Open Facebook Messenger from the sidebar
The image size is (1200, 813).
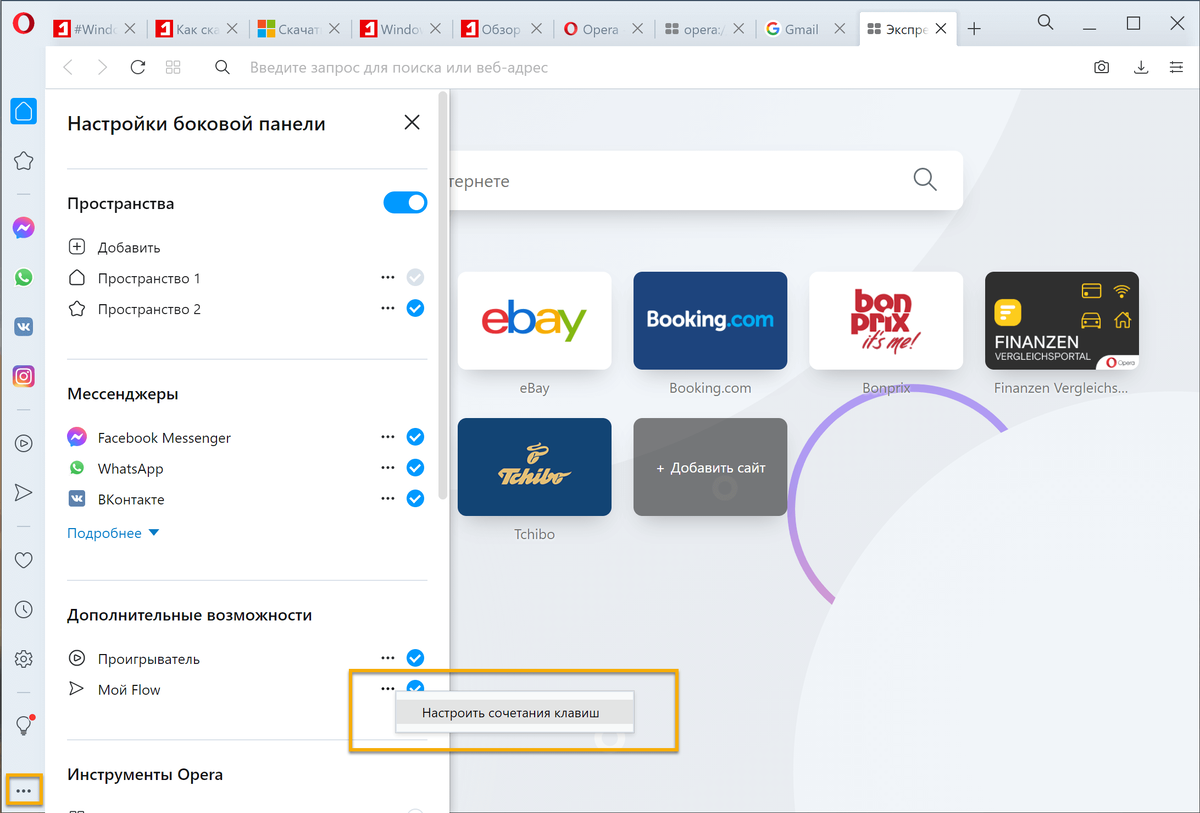click(x=24, y=228)
